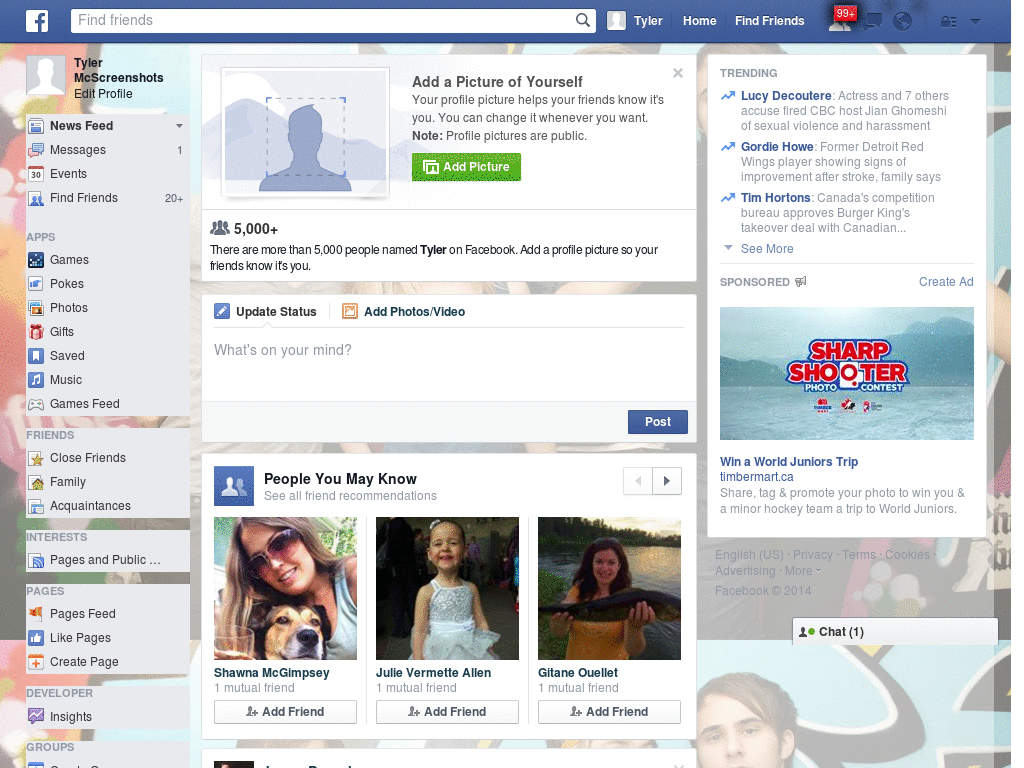Select Add Photos/Video tab

[x=404, y=312]
